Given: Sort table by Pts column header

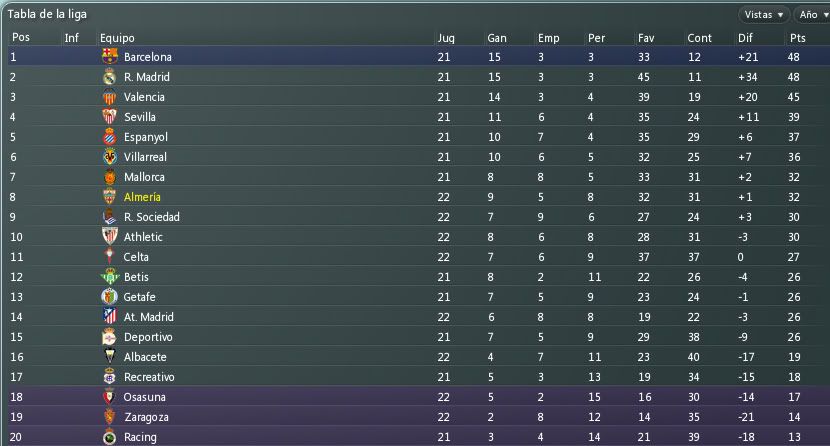Looking at the screenshot, I should point(798,38).
